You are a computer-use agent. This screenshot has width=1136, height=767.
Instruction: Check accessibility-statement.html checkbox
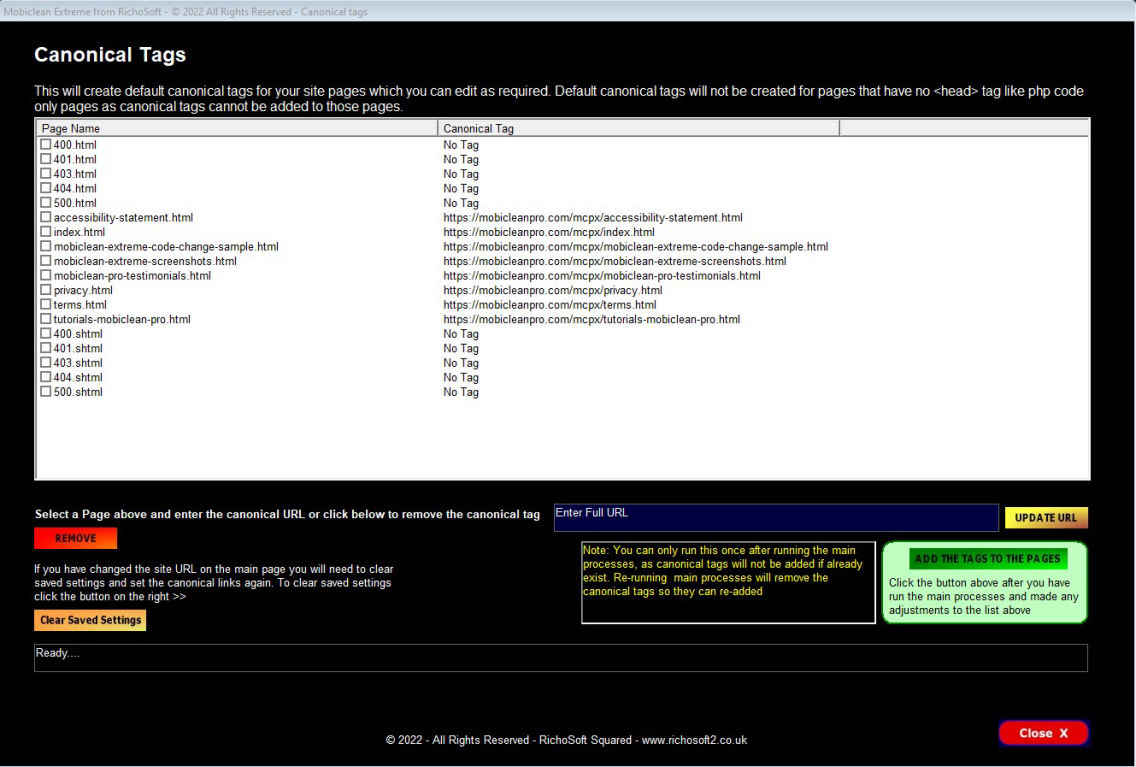tap(46, 217)
